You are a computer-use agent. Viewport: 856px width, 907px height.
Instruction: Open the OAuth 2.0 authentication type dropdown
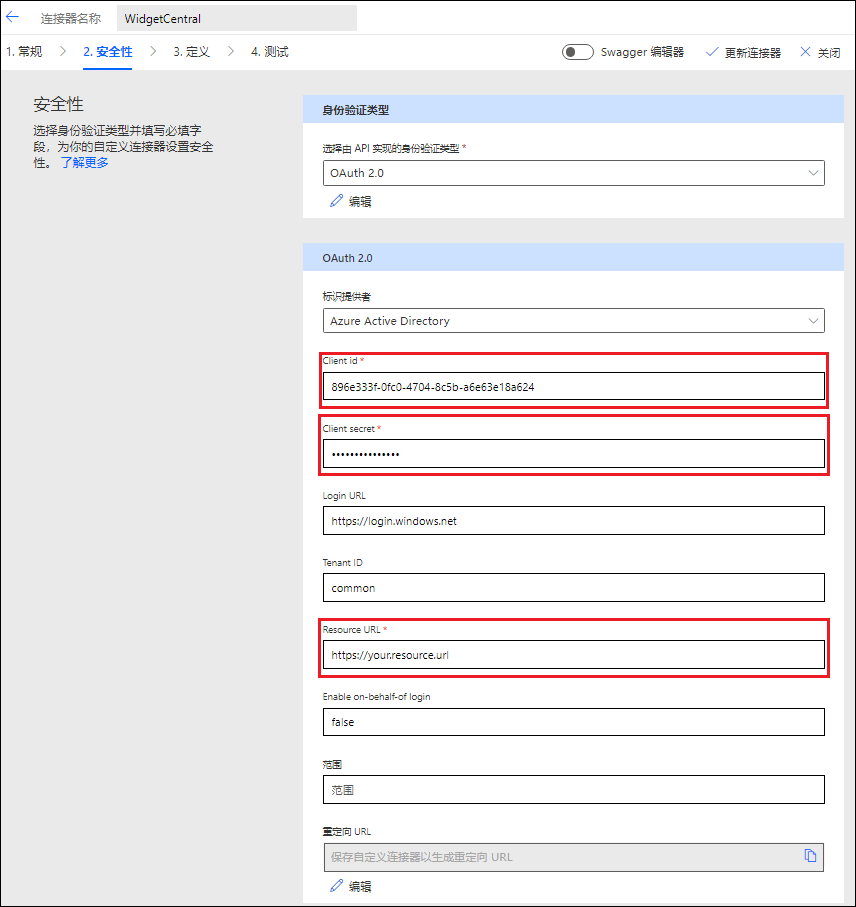tap(573, 173)
